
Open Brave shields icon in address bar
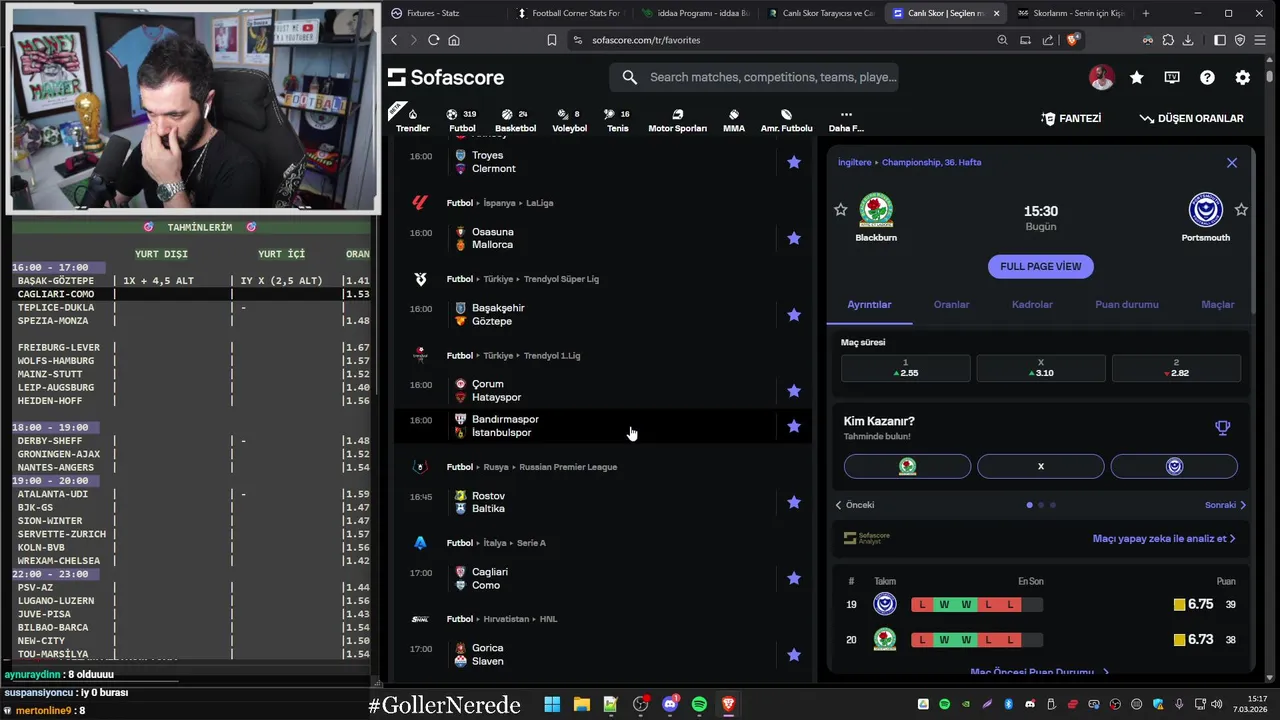1073,40
